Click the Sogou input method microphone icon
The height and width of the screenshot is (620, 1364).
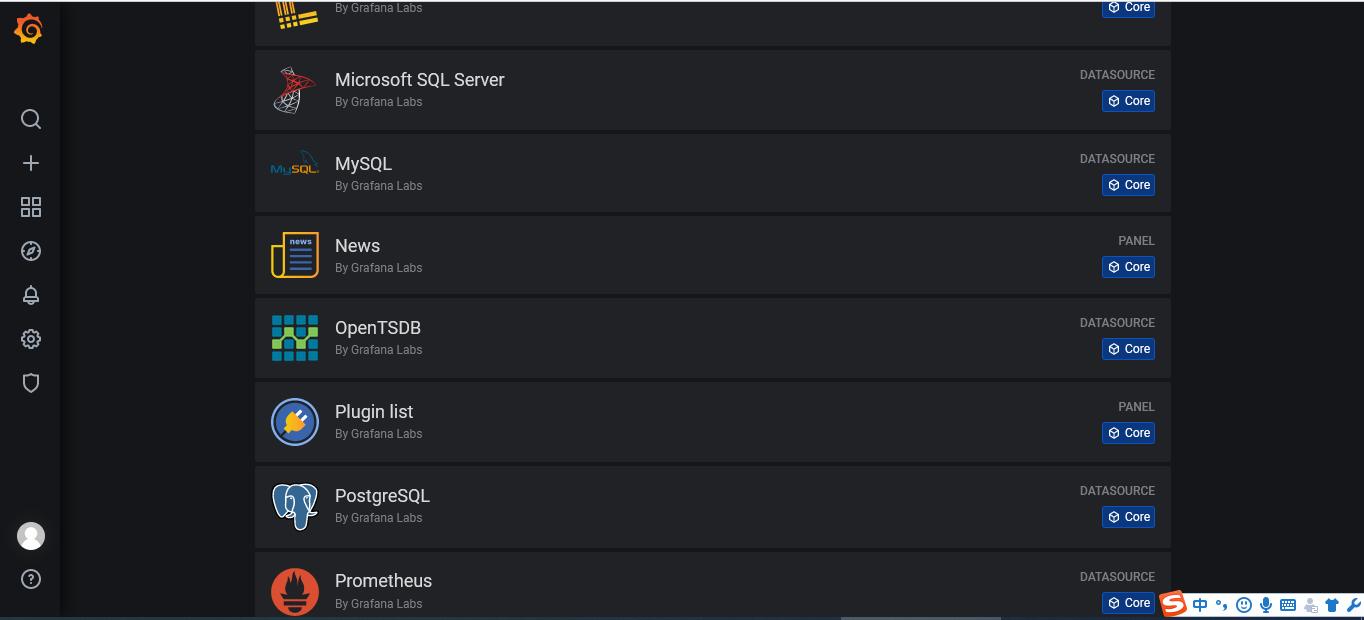(1266, 605)
